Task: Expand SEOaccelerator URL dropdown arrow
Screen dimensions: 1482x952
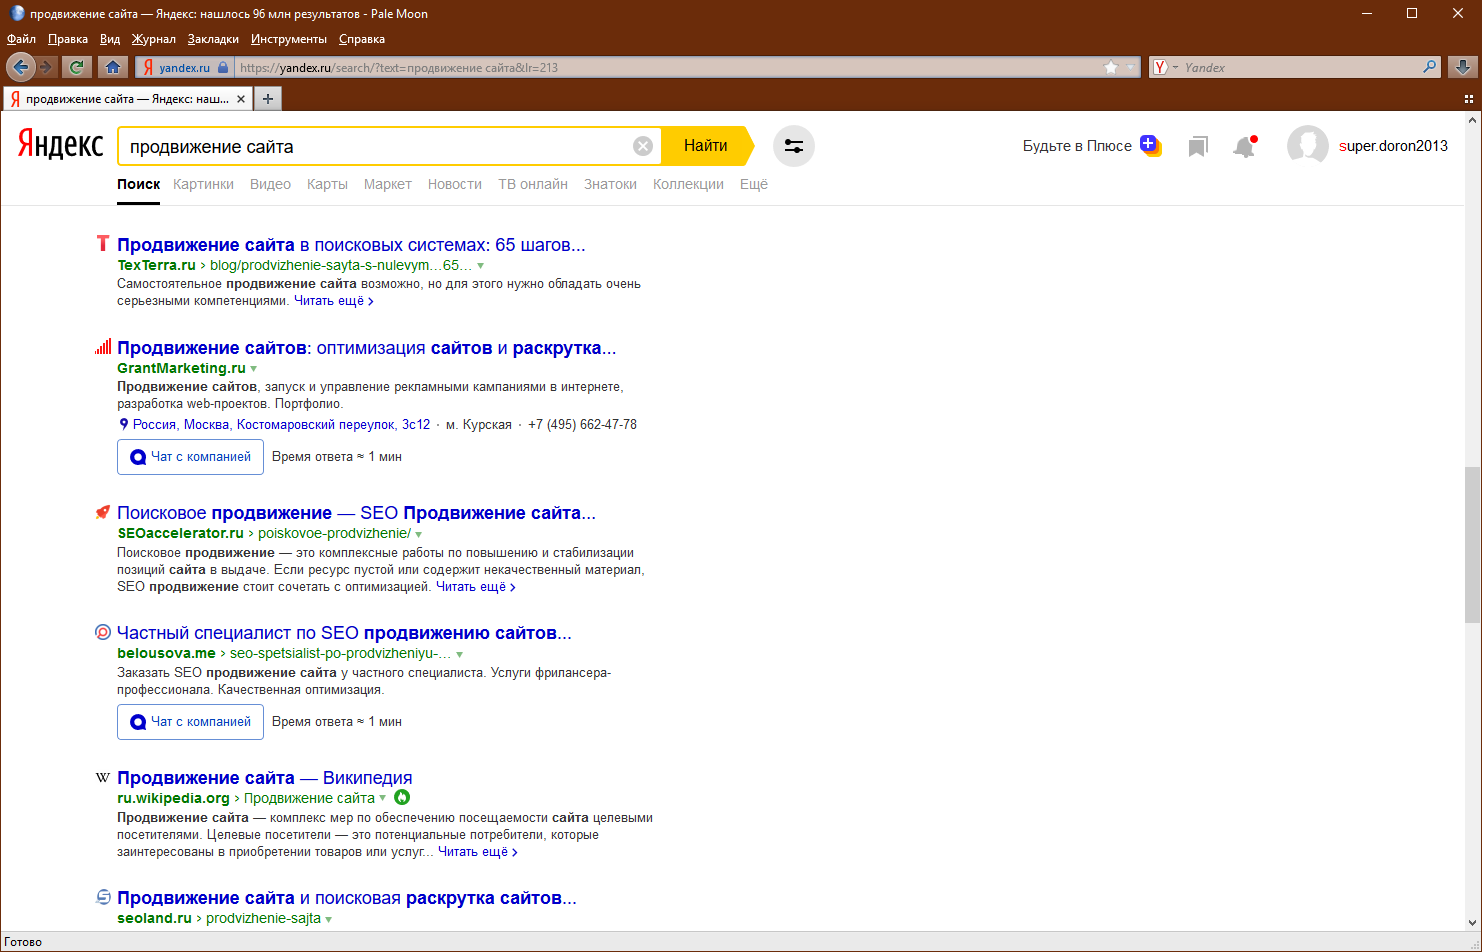Action: coord(419,534)
